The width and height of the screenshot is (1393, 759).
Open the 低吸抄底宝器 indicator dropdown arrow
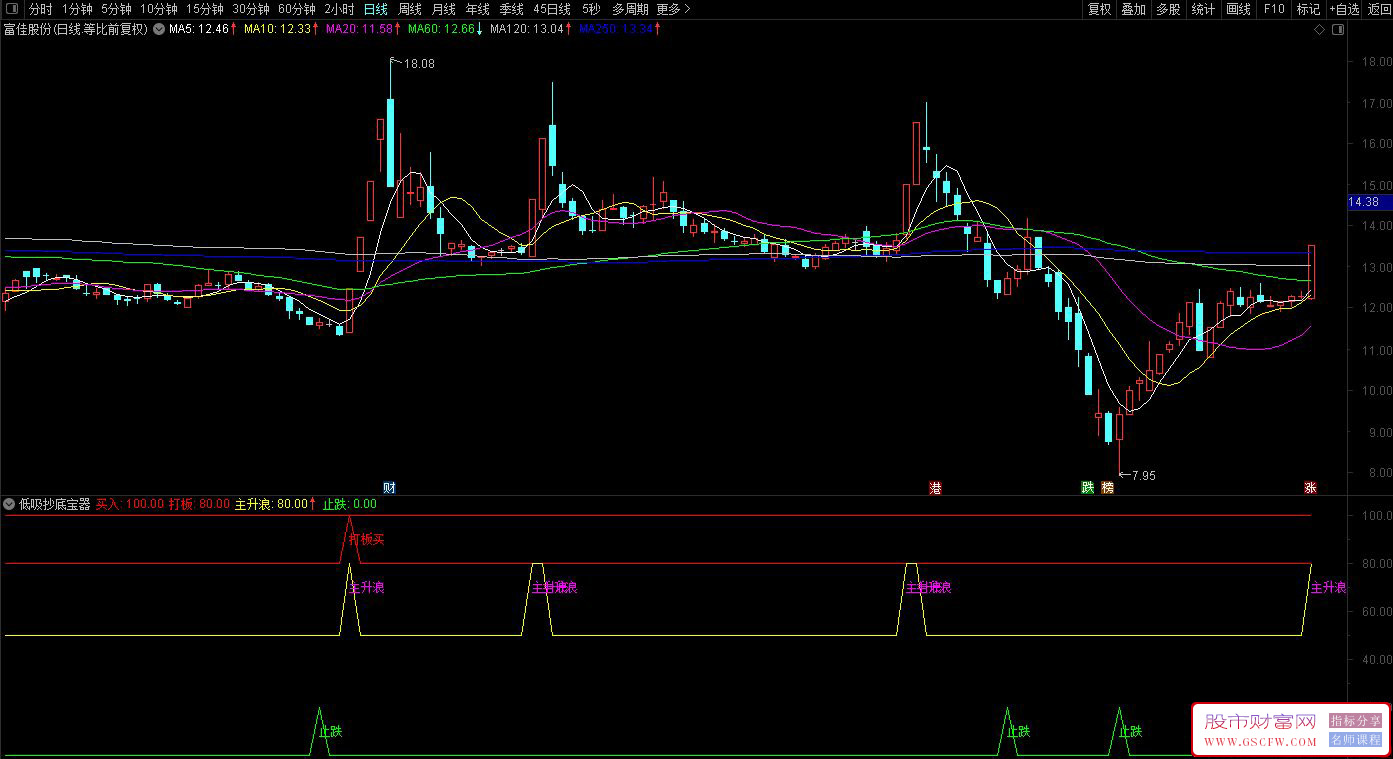[x=10, y=504]
